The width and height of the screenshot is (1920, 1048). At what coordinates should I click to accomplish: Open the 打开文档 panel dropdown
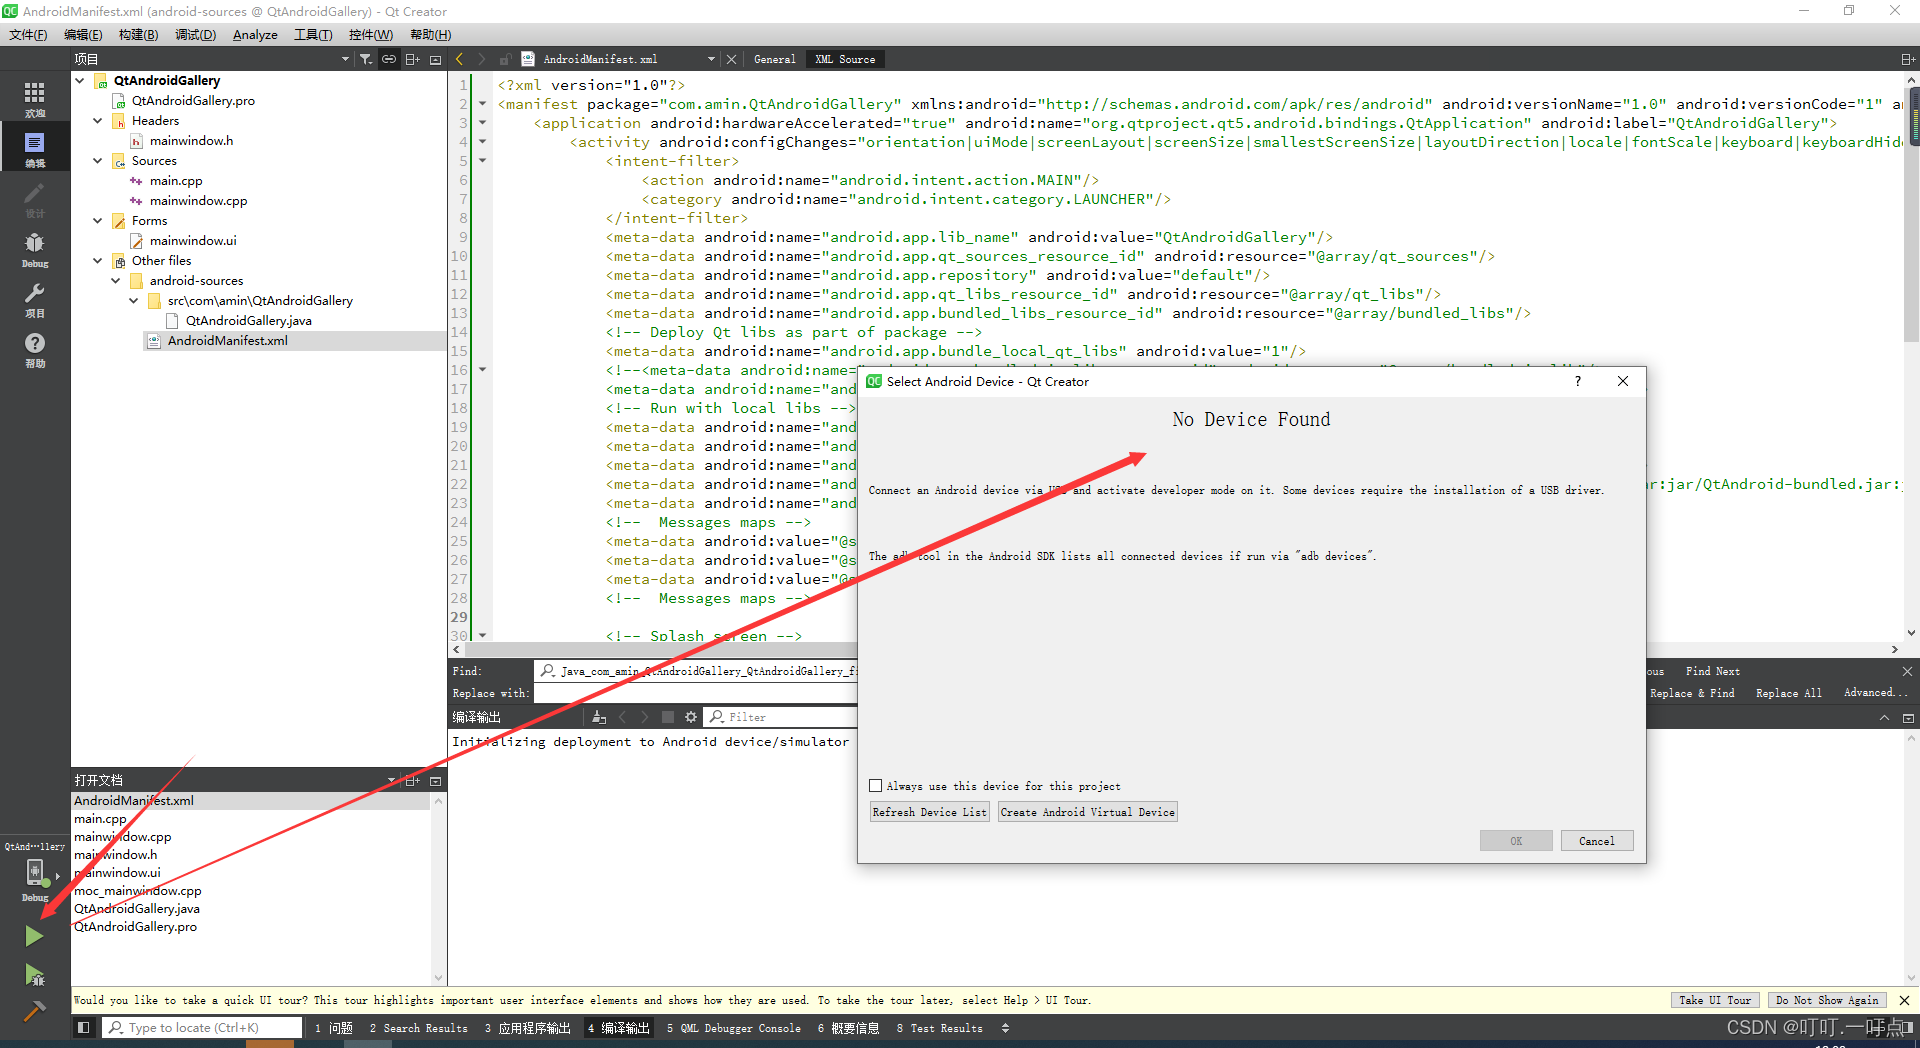click(x=391, y=780)
